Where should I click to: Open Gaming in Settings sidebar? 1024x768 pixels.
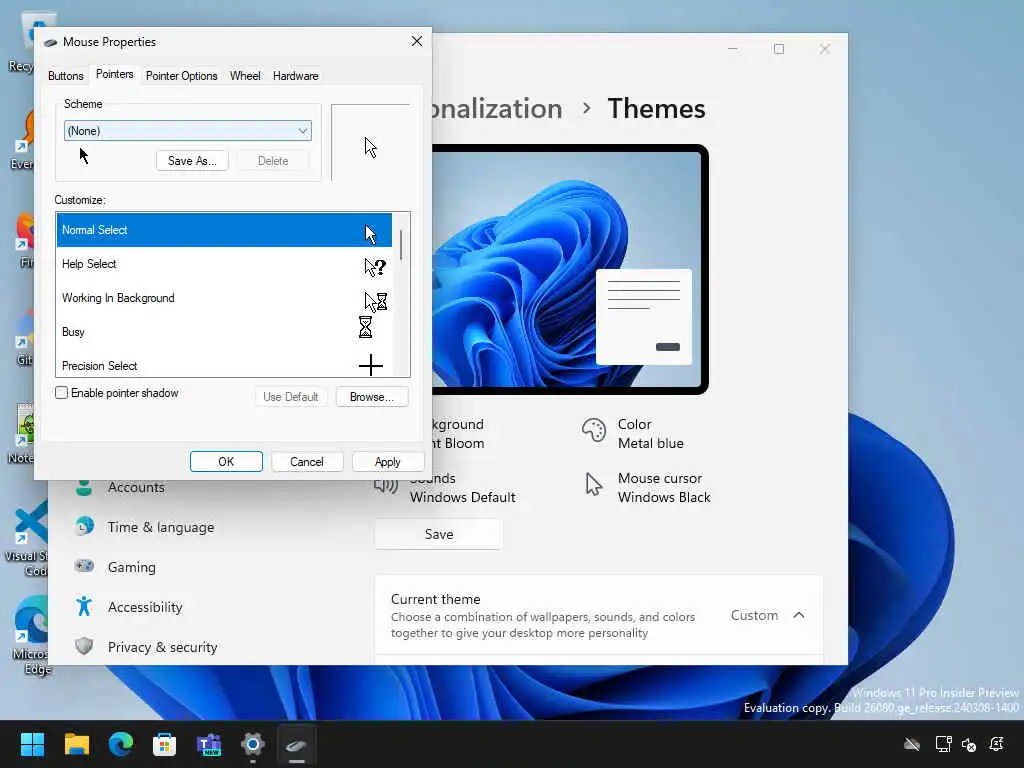coord(131,567)
